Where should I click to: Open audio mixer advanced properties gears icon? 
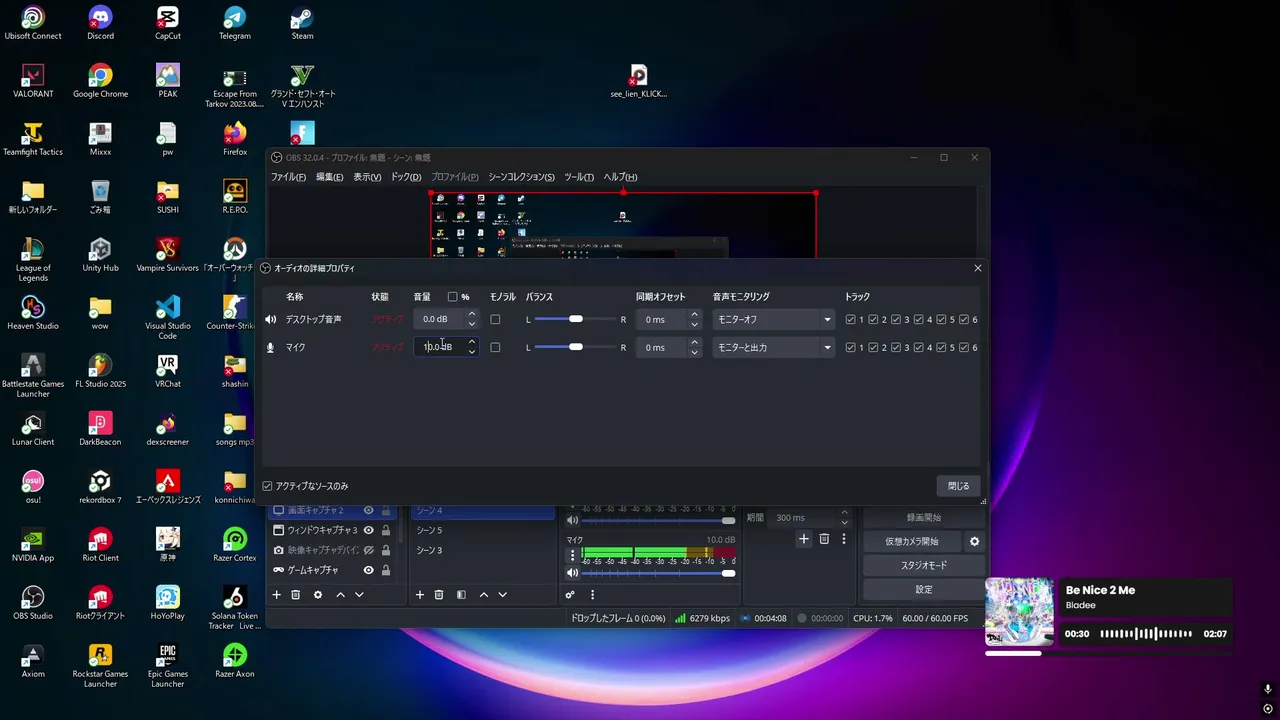pyautogui.click(x=570, y=595)
